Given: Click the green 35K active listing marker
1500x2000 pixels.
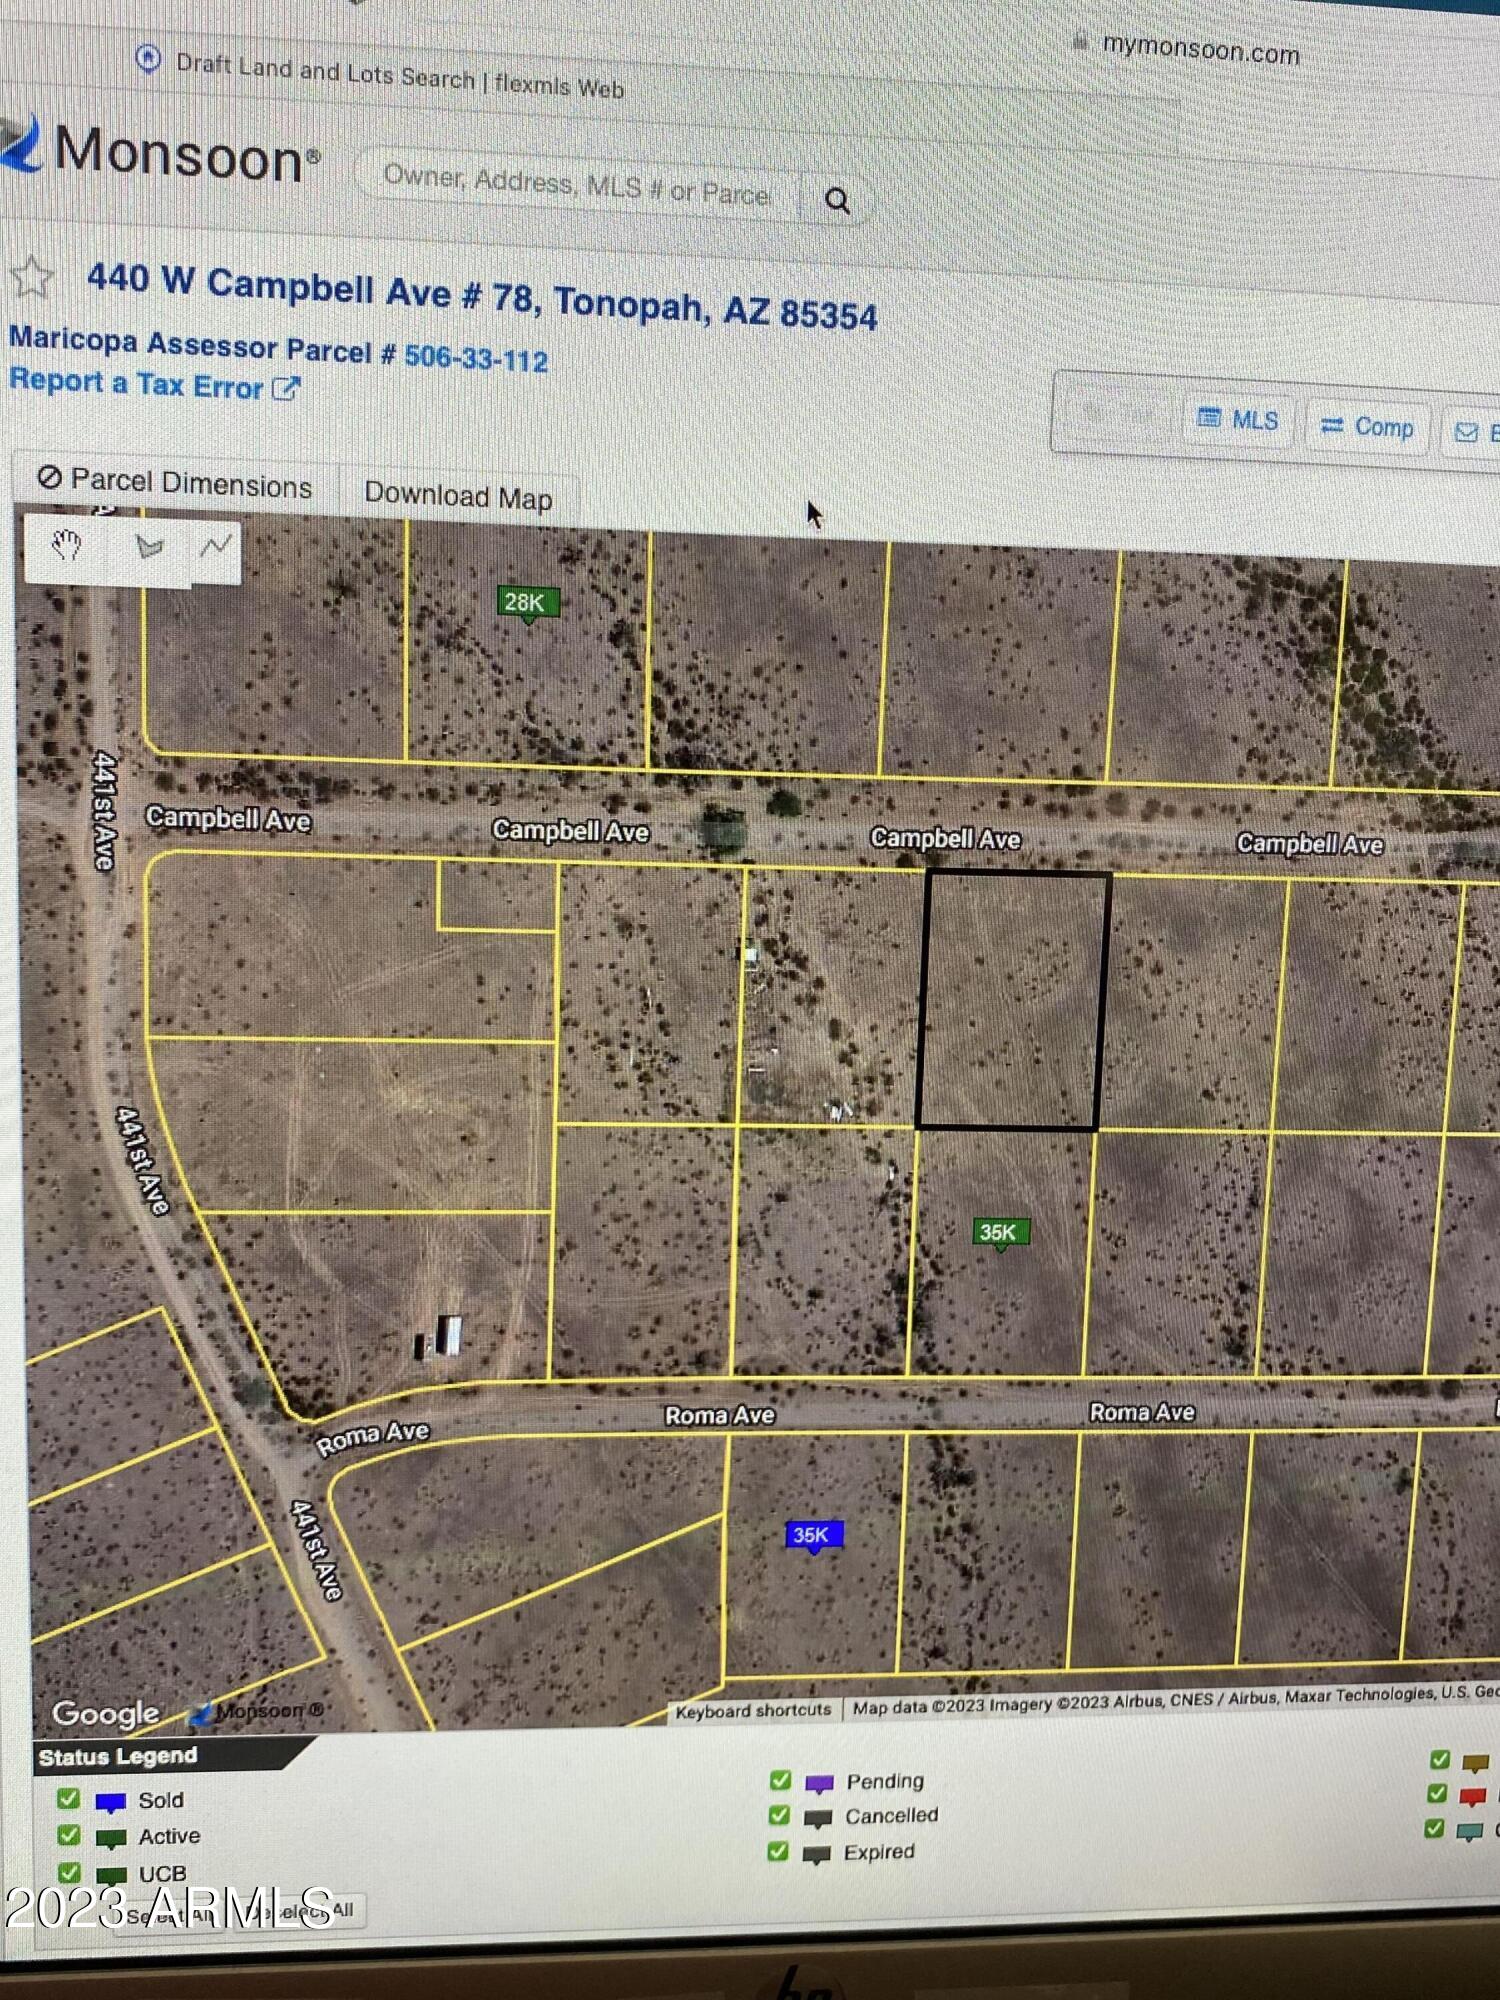Looking at the screenshot, I should (999, 1233).
